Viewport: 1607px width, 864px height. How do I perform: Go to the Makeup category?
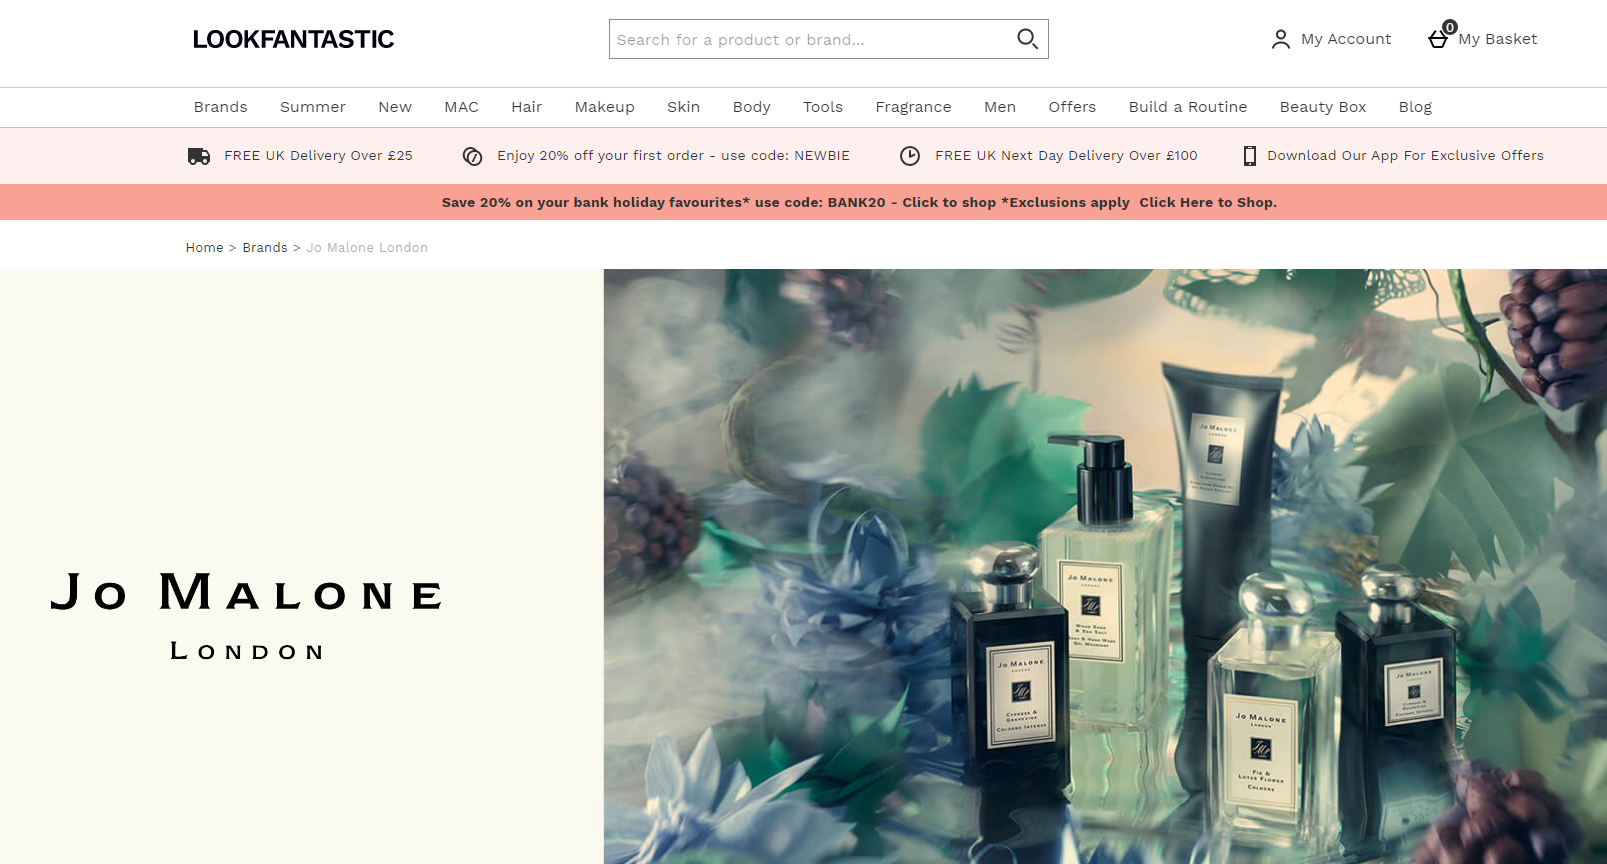pos(604,107)
